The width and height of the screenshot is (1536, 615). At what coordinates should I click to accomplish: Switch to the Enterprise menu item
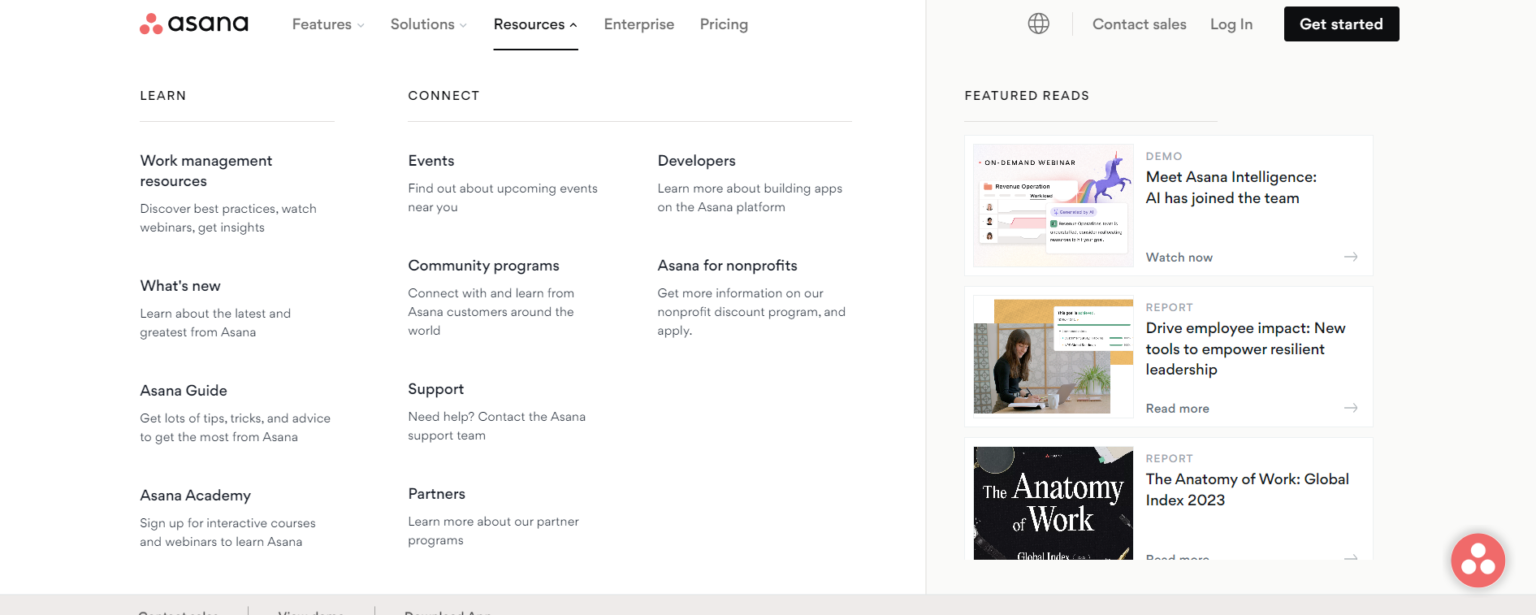click(x=639, y=24)
